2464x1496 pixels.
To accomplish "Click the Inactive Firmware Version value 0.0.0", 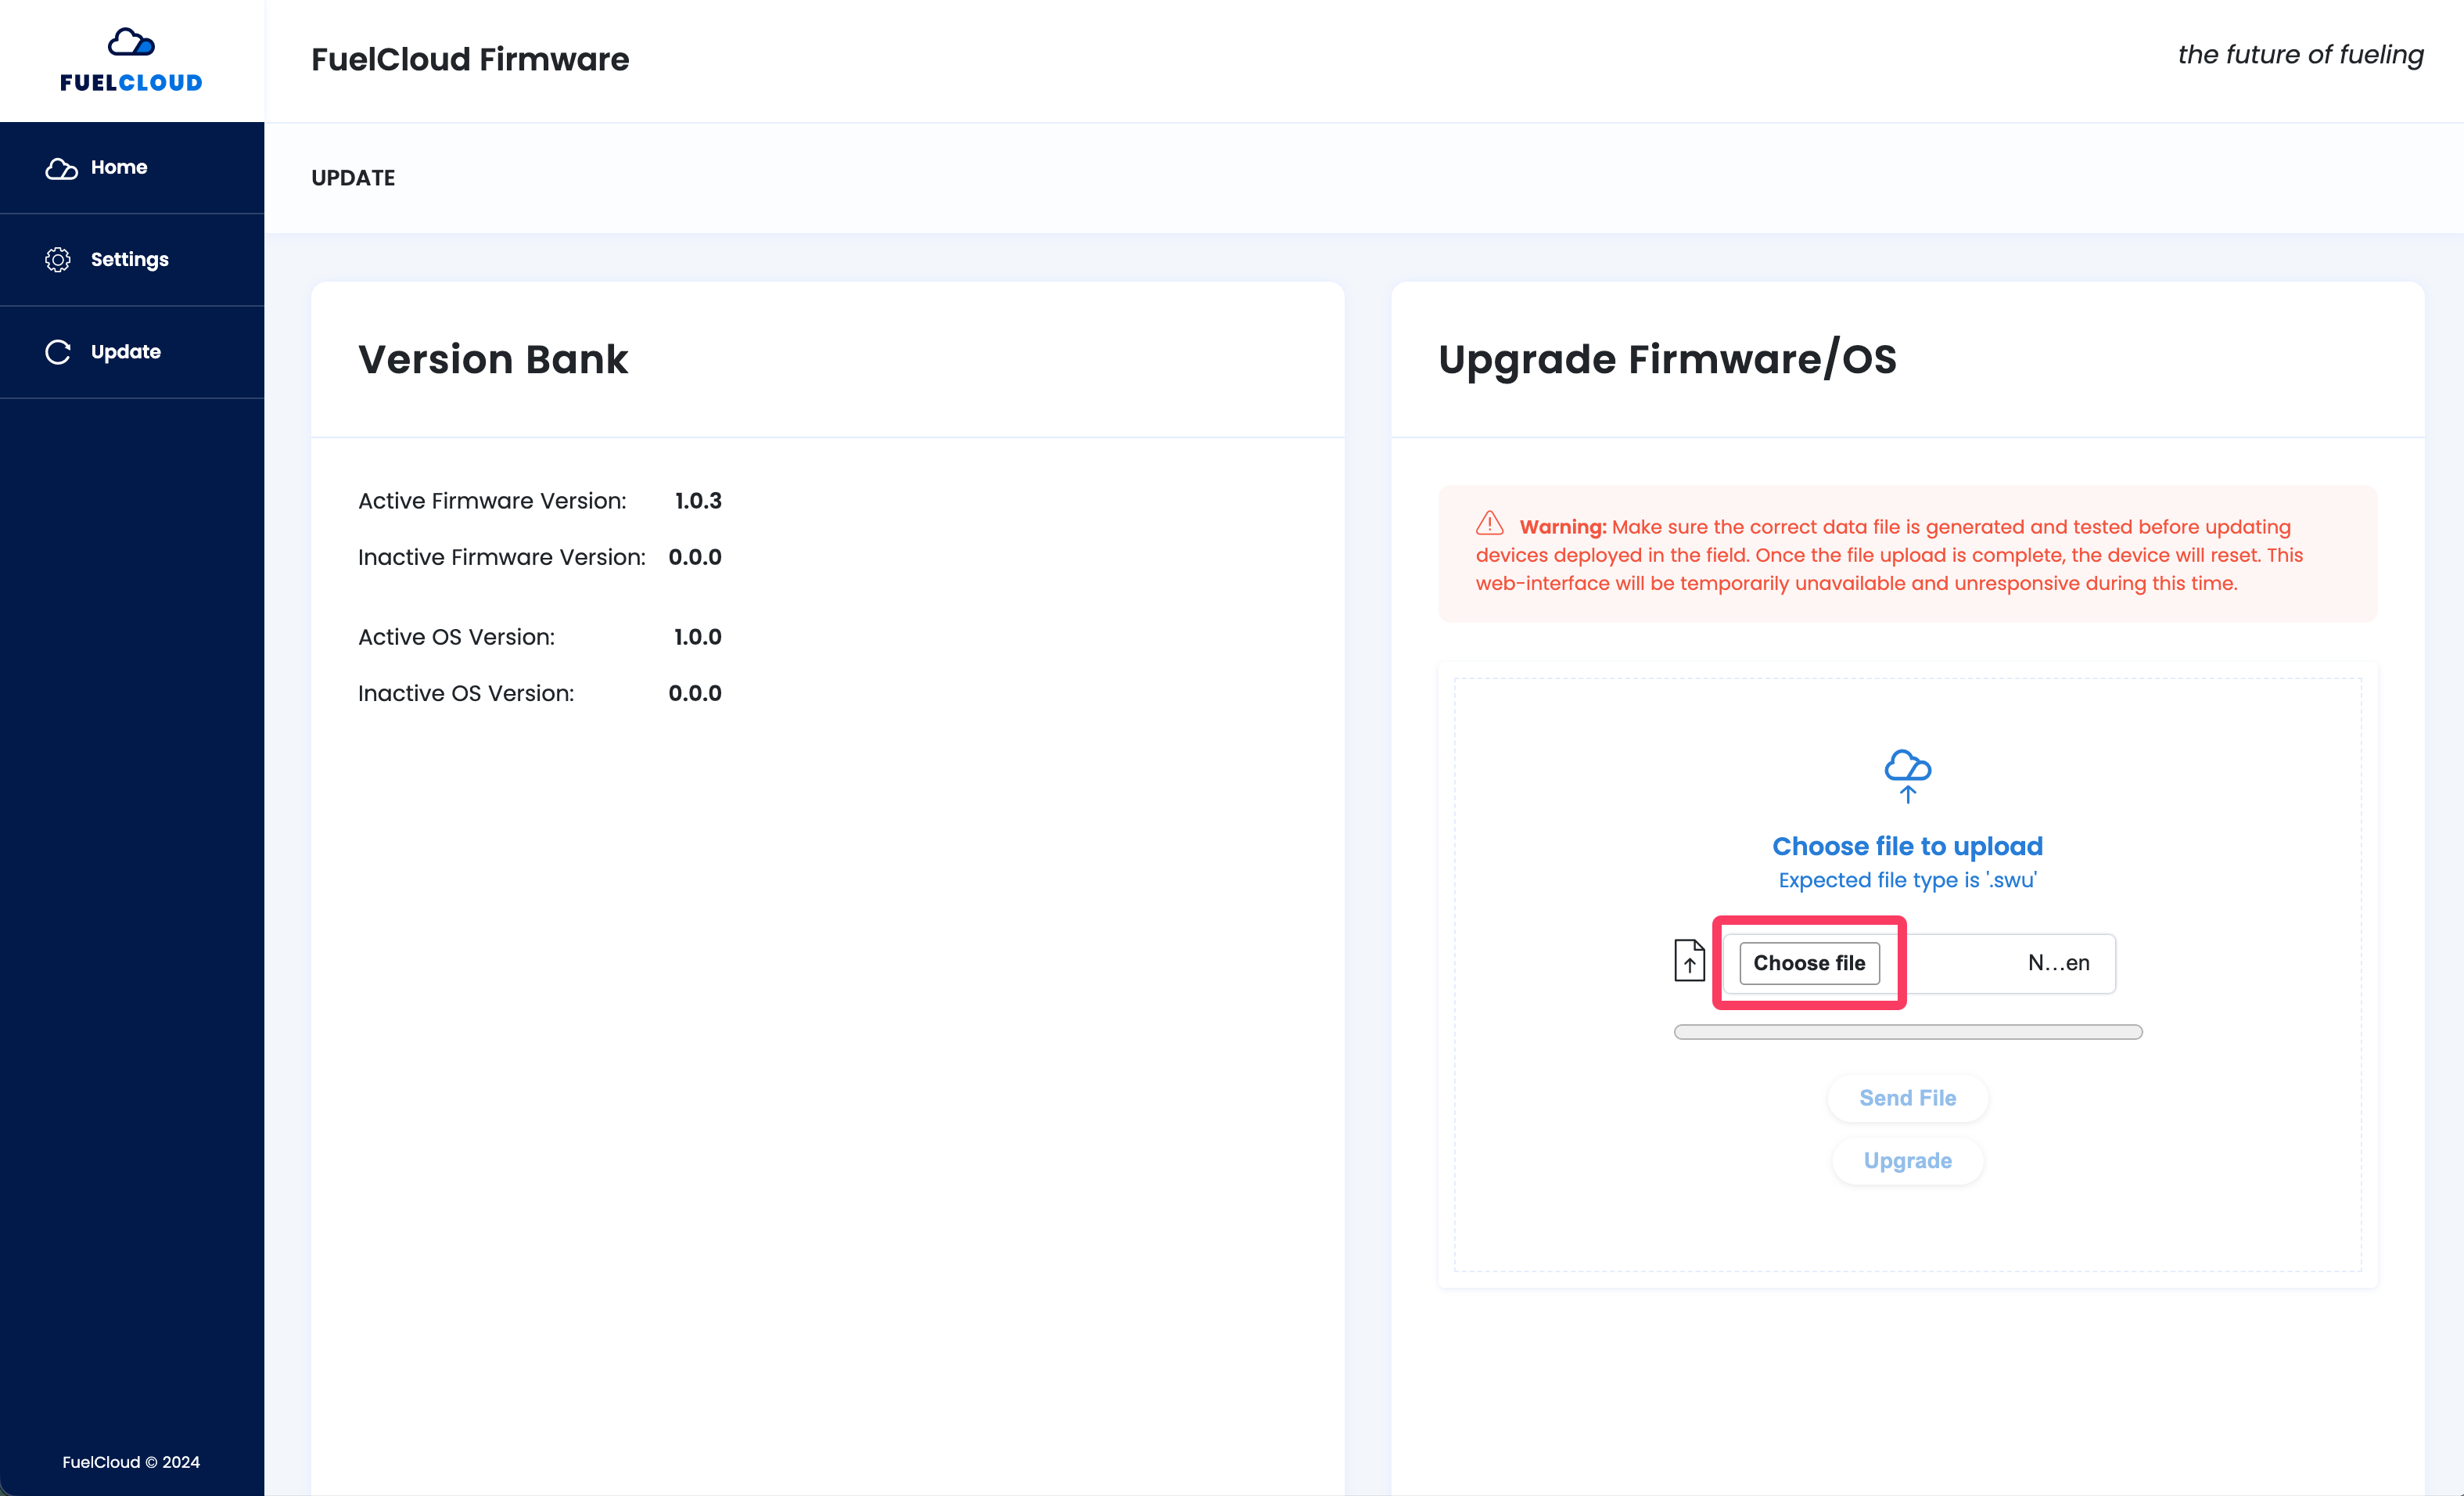I will click(695, 557).
